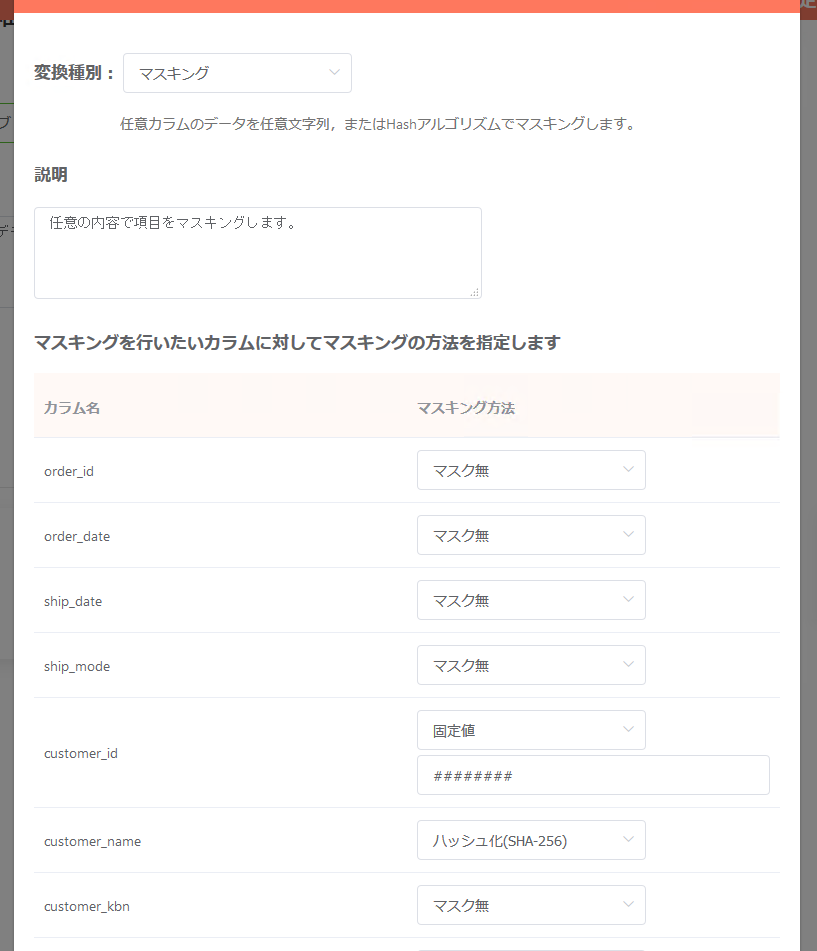
Task: Click into the 説明 description textarea
Action: click(x=258, y=253)
